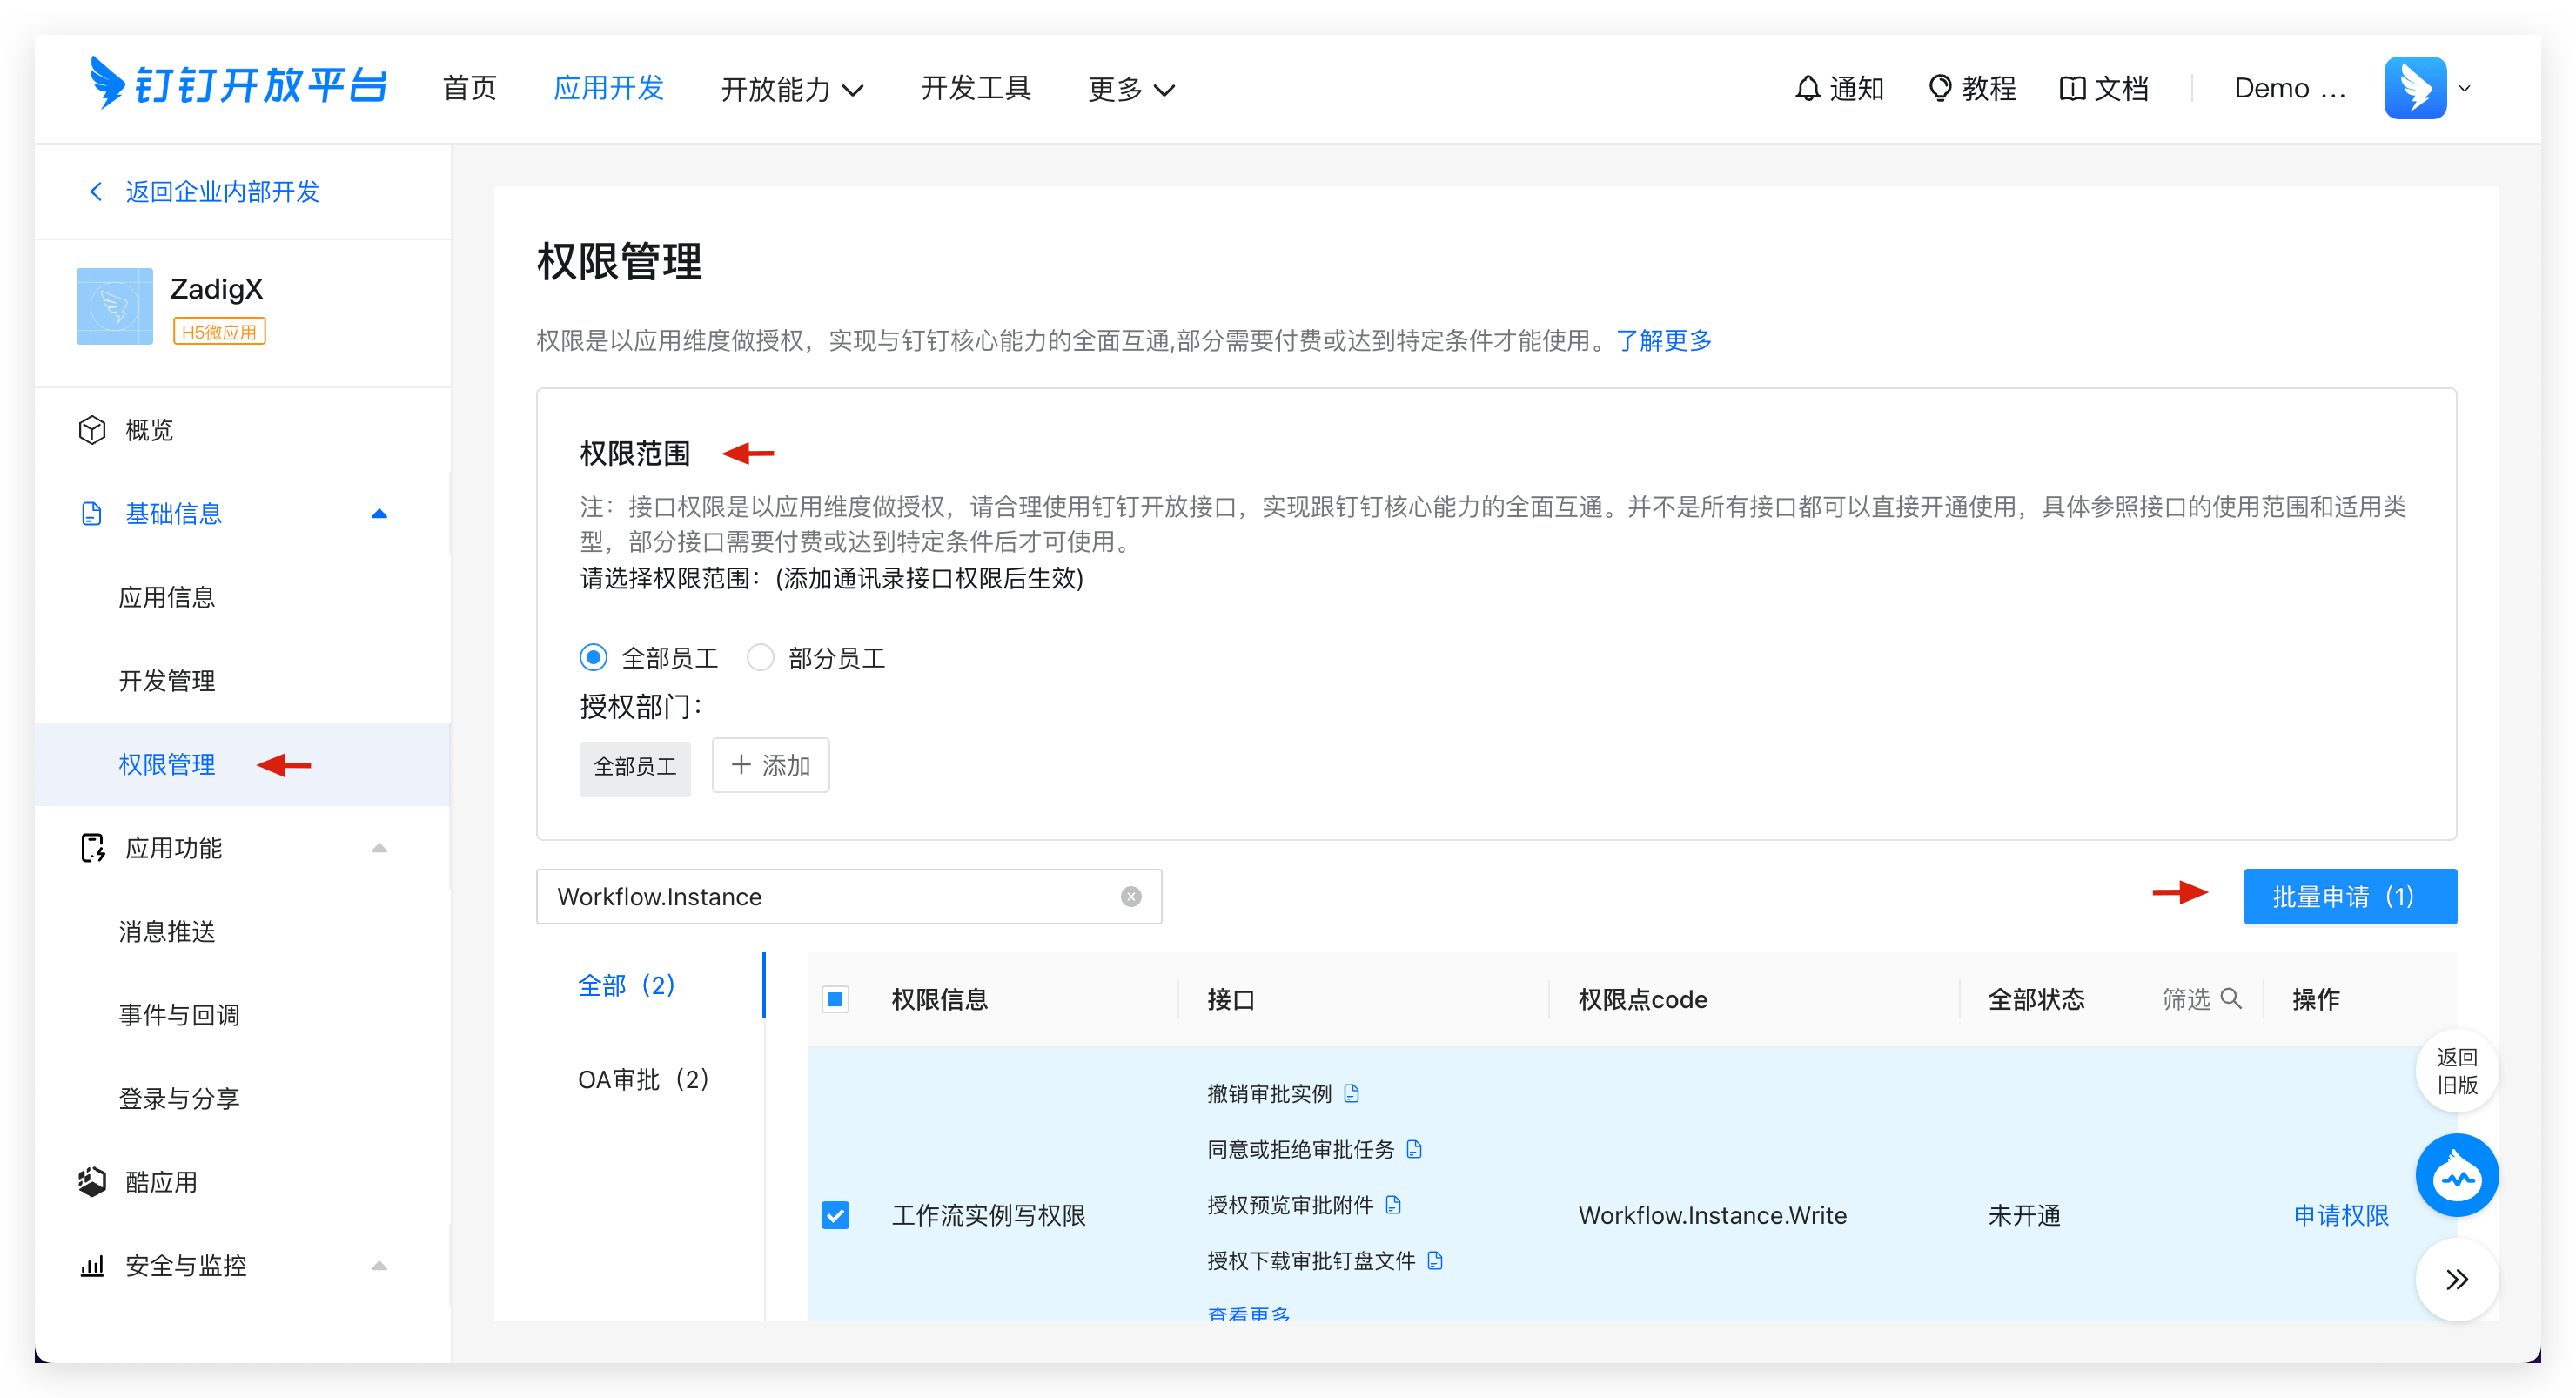Screen dimensions: 2576x1398
Task: Click 申请权限 link for Workflow.Instance.Write
Action: click(2341, 1215)
